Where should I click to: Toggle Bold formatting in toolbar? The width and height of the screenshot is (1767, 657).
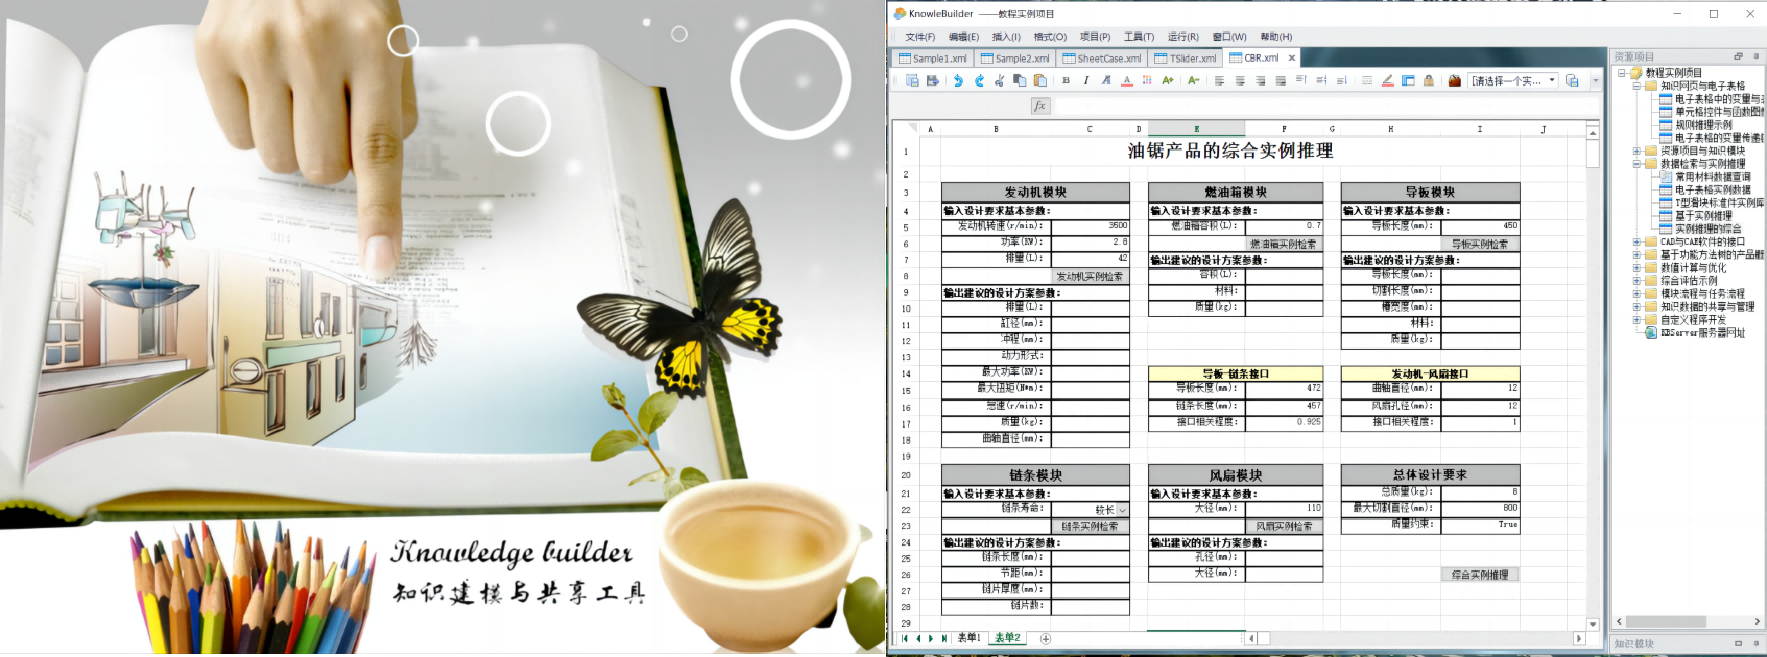coord(1066,81)
